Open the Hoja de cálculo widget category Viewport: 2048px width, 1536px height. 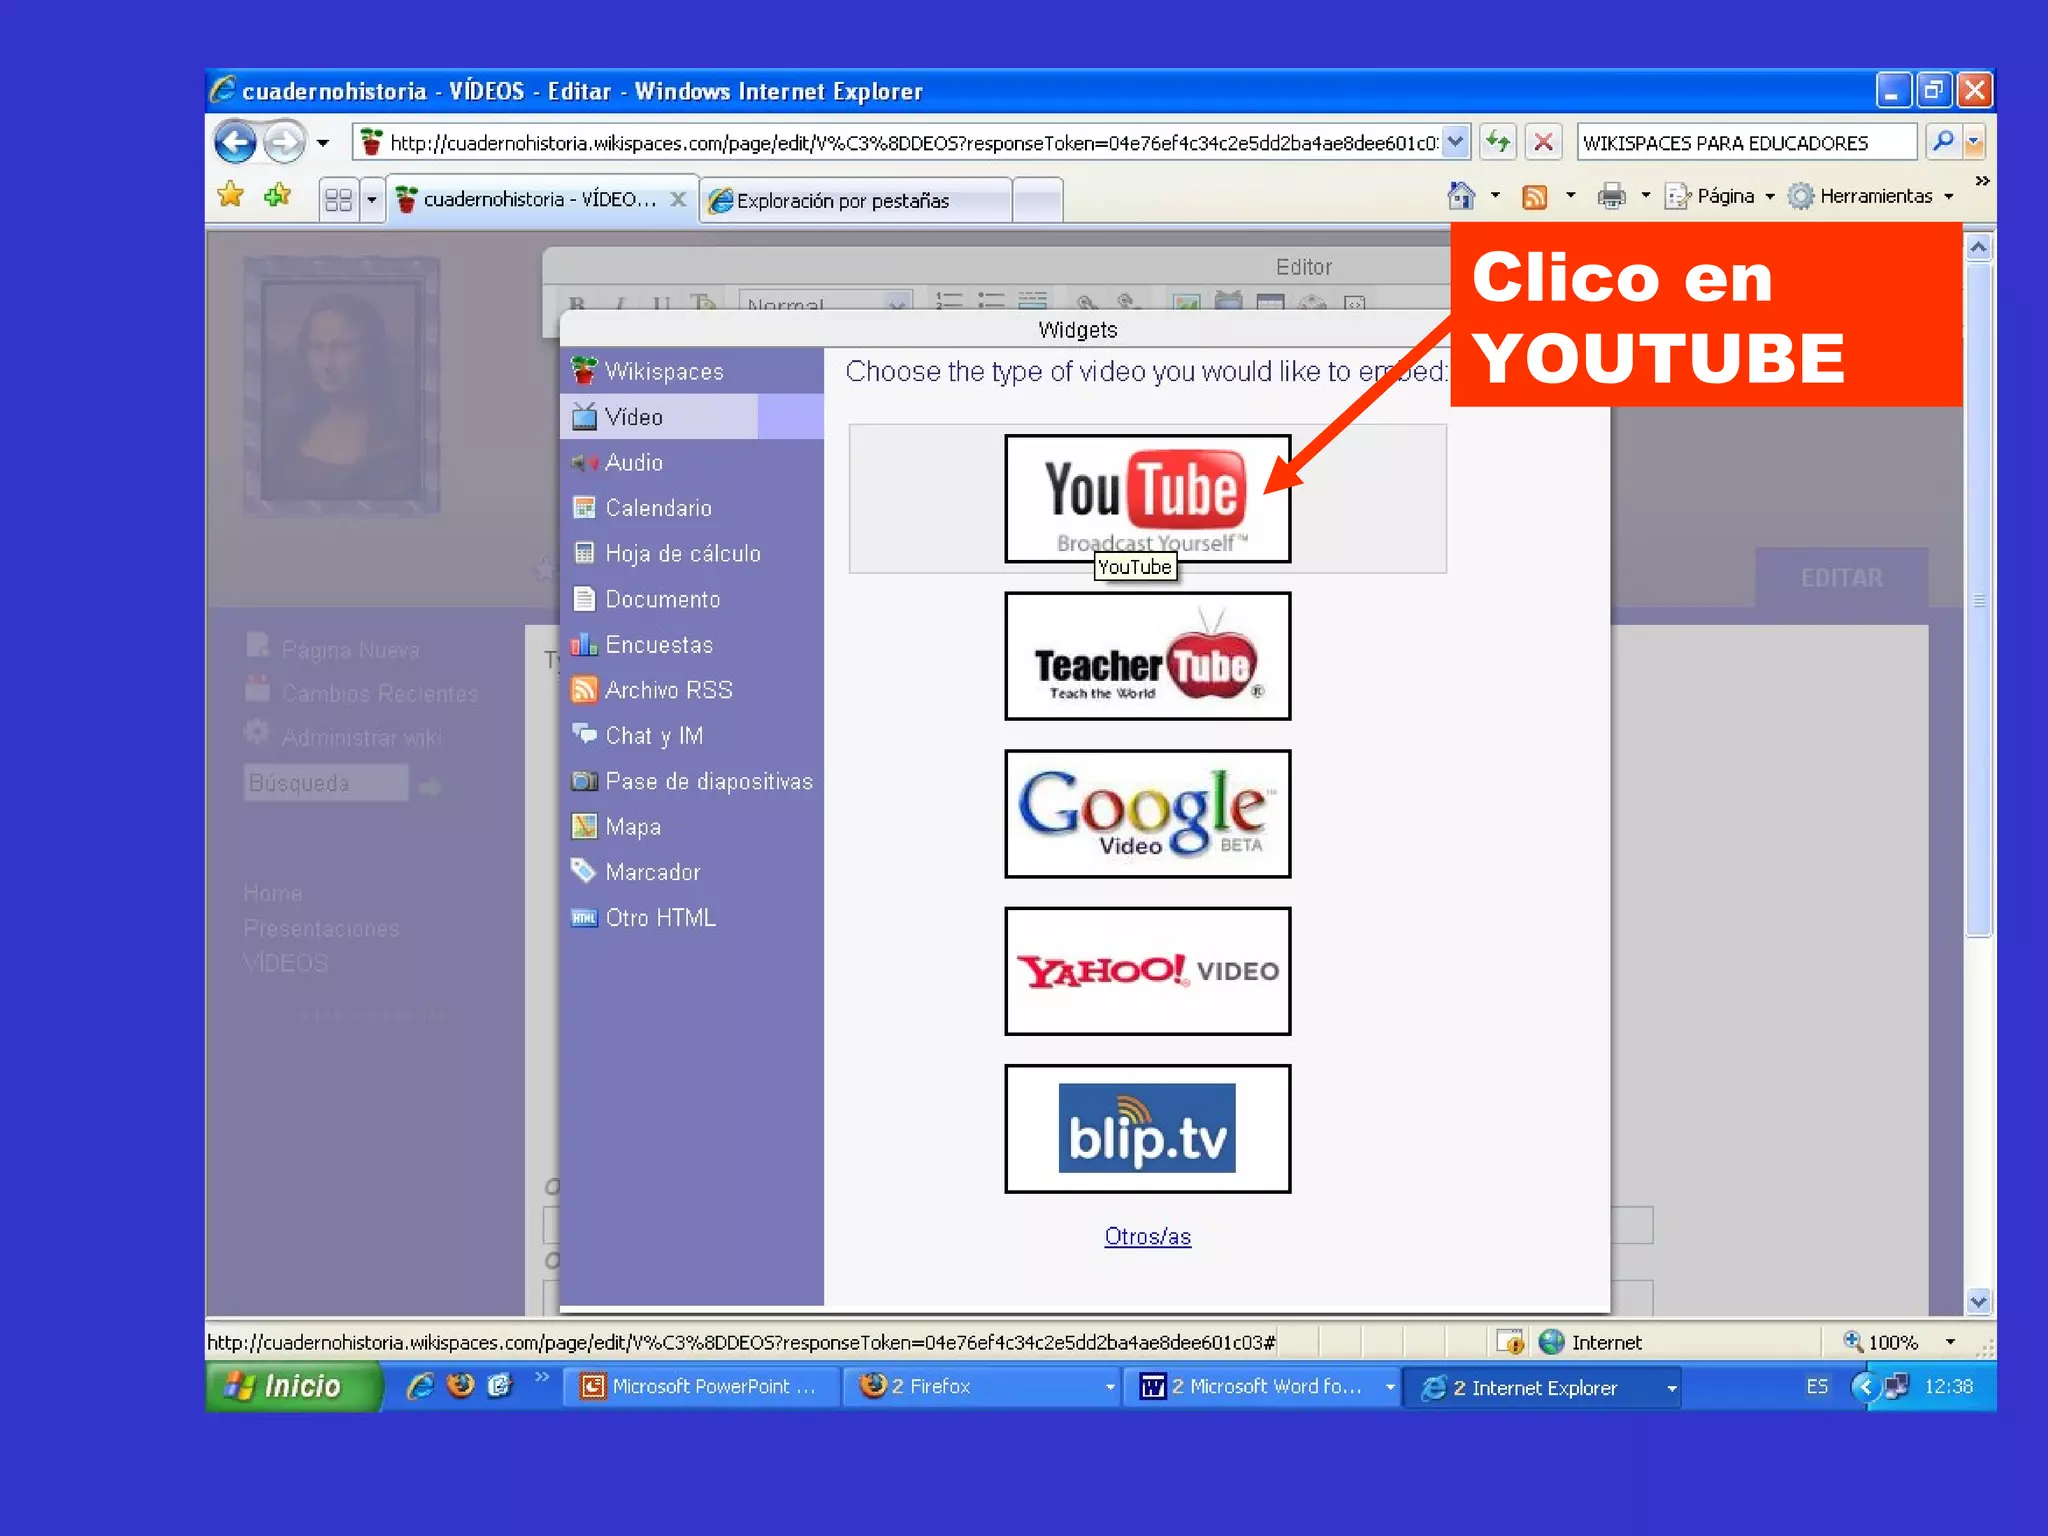[x=691, y=553]
